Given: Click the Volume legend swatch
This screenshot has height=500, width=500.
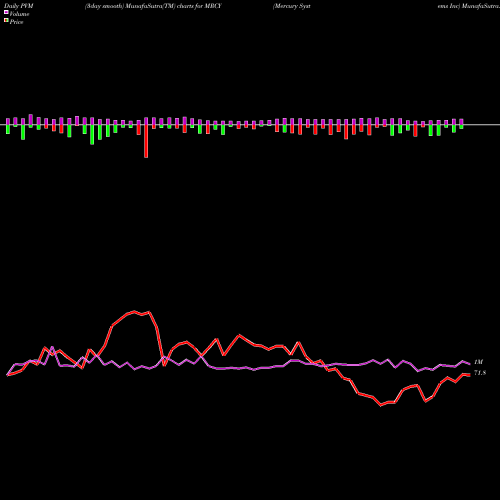Looking at the screenshot, I should (x=6, y=13).
